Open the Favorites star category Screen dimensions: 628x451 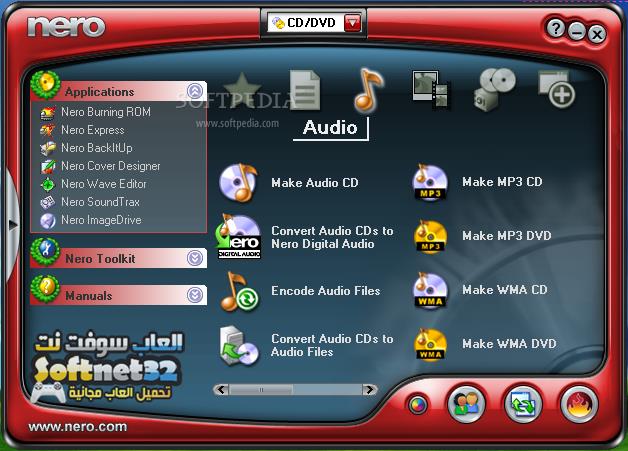(242, 91)
